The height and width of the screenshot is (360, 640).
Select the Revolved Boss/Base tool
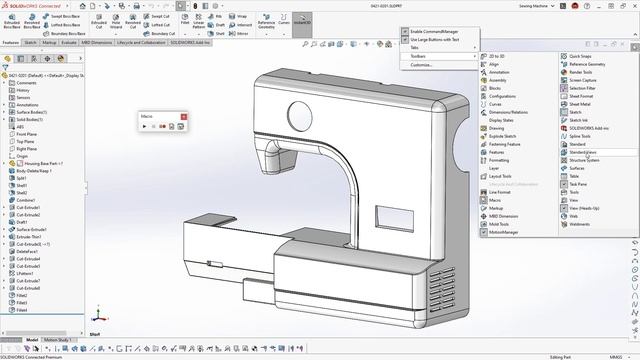[32, 21]
